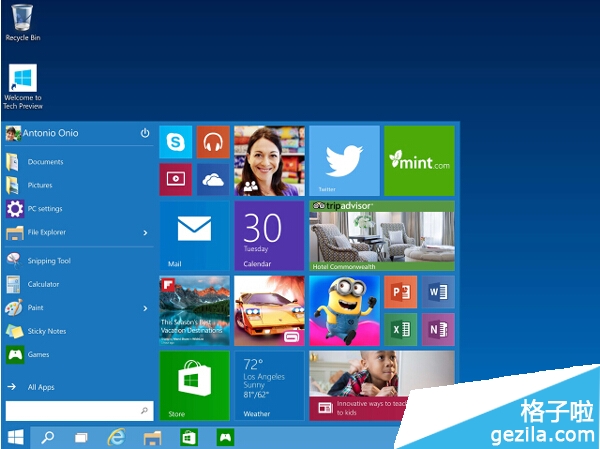600x449 pixels.
Task: Launch the Minion Rush game tile
Action: (x=344, y=311)
